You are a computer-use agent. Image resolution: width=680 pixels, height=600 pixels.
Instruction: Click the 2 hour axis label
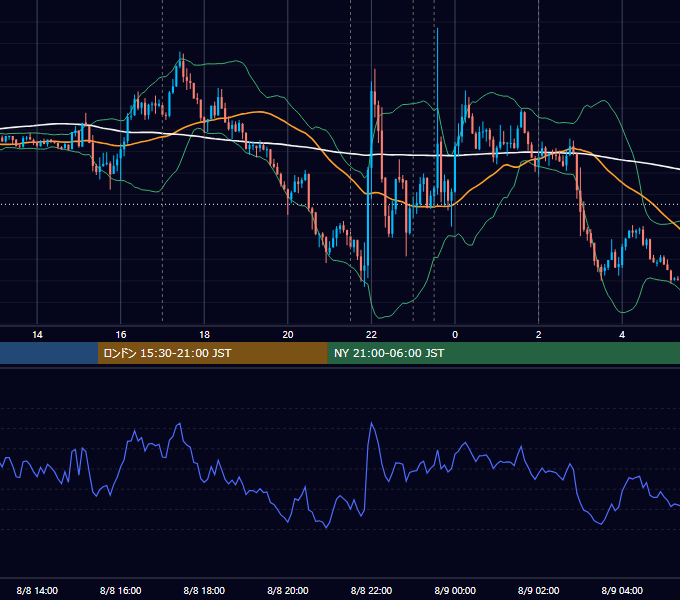point(539,335)
